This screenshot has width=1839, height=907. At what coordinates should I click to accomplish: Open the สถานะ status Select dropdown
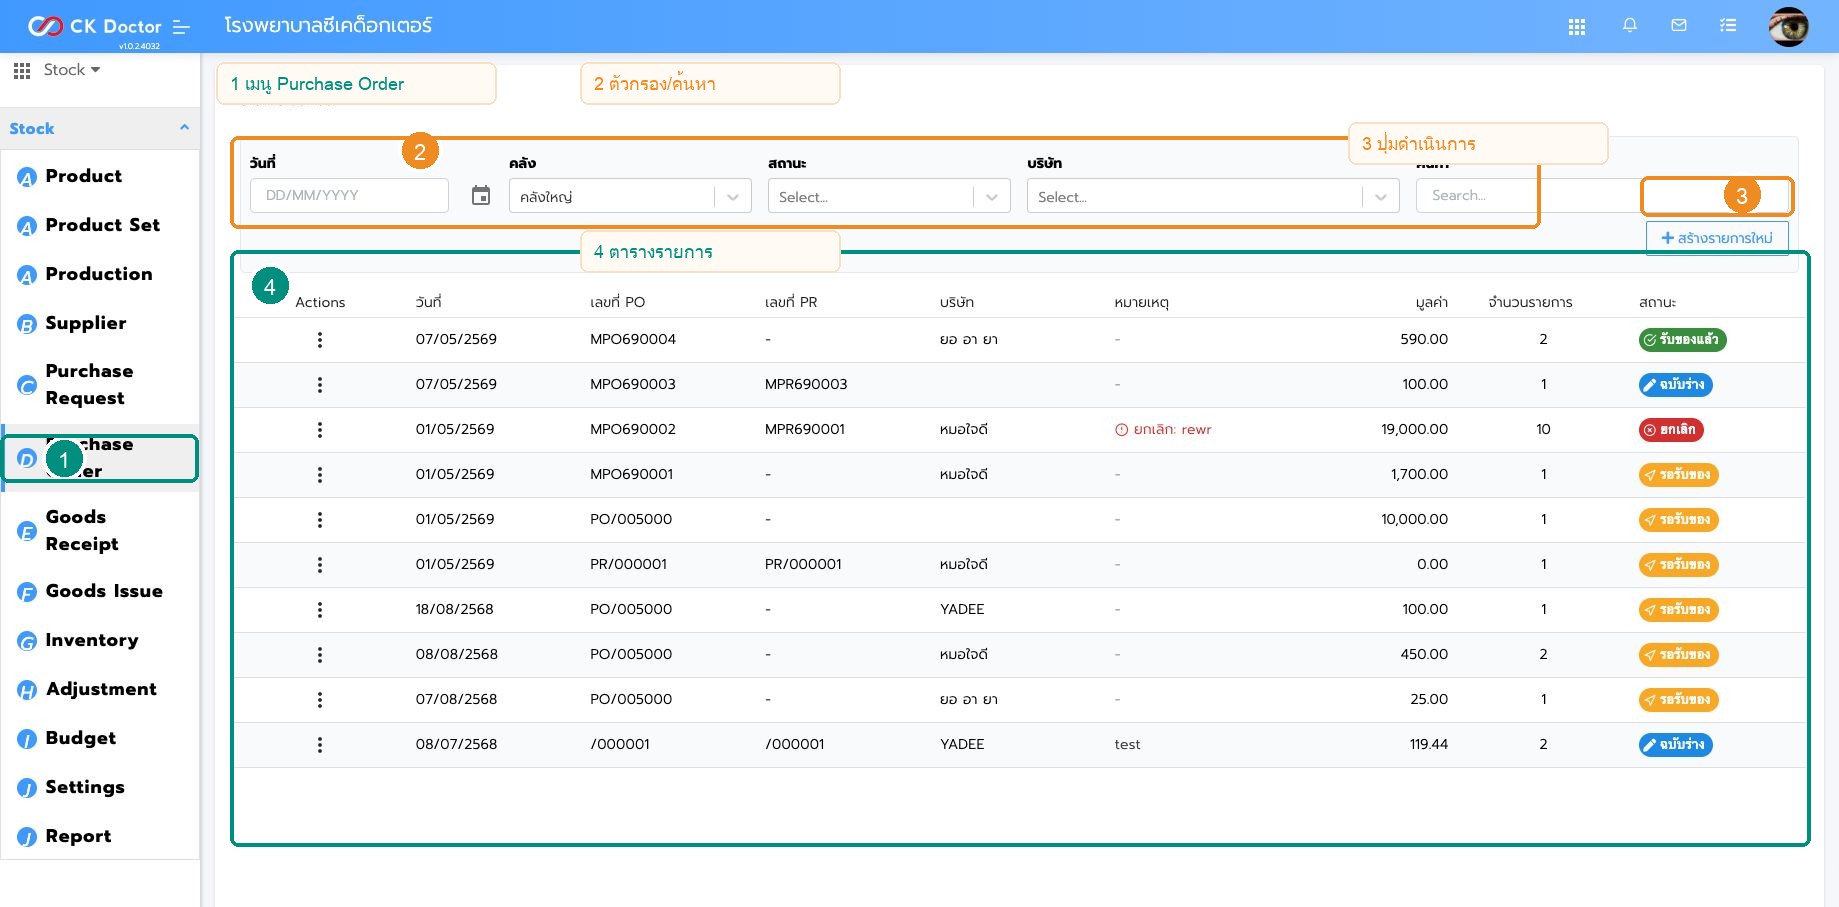[x=889, y=196]
